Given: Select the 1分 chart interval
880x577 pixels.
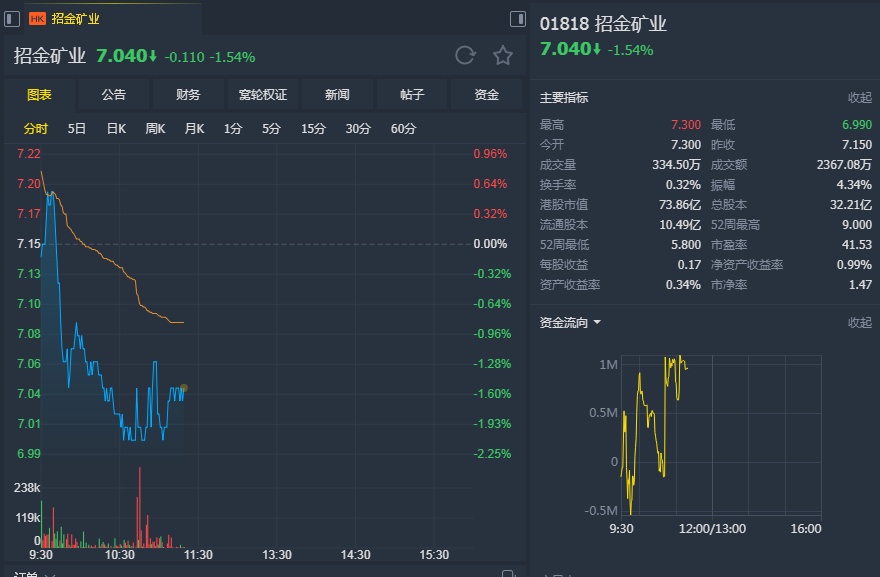Looking at the screenshot, I should click(x=232, y=129).
